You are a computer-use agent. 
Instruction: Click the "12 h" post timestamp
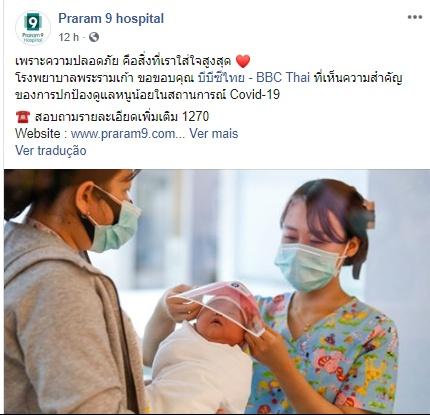tap(68, 37)
